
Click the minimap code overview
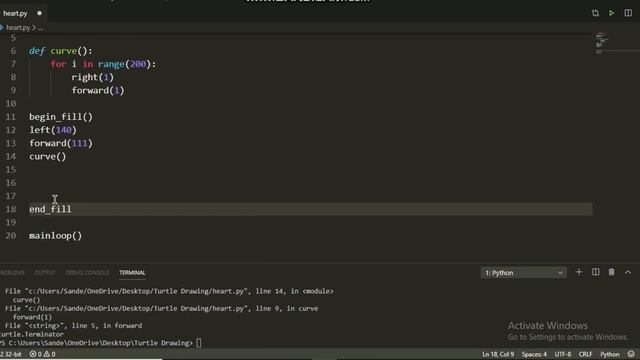602,43
